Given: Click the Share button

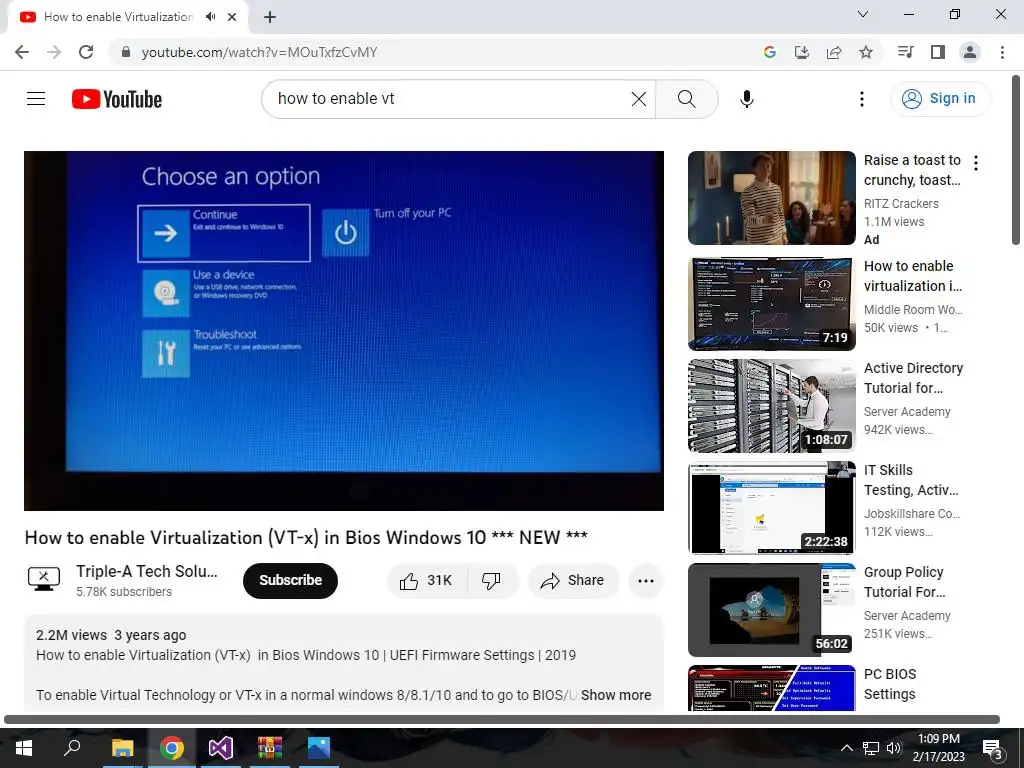Looking at the screenshot, I should (573, 580).
